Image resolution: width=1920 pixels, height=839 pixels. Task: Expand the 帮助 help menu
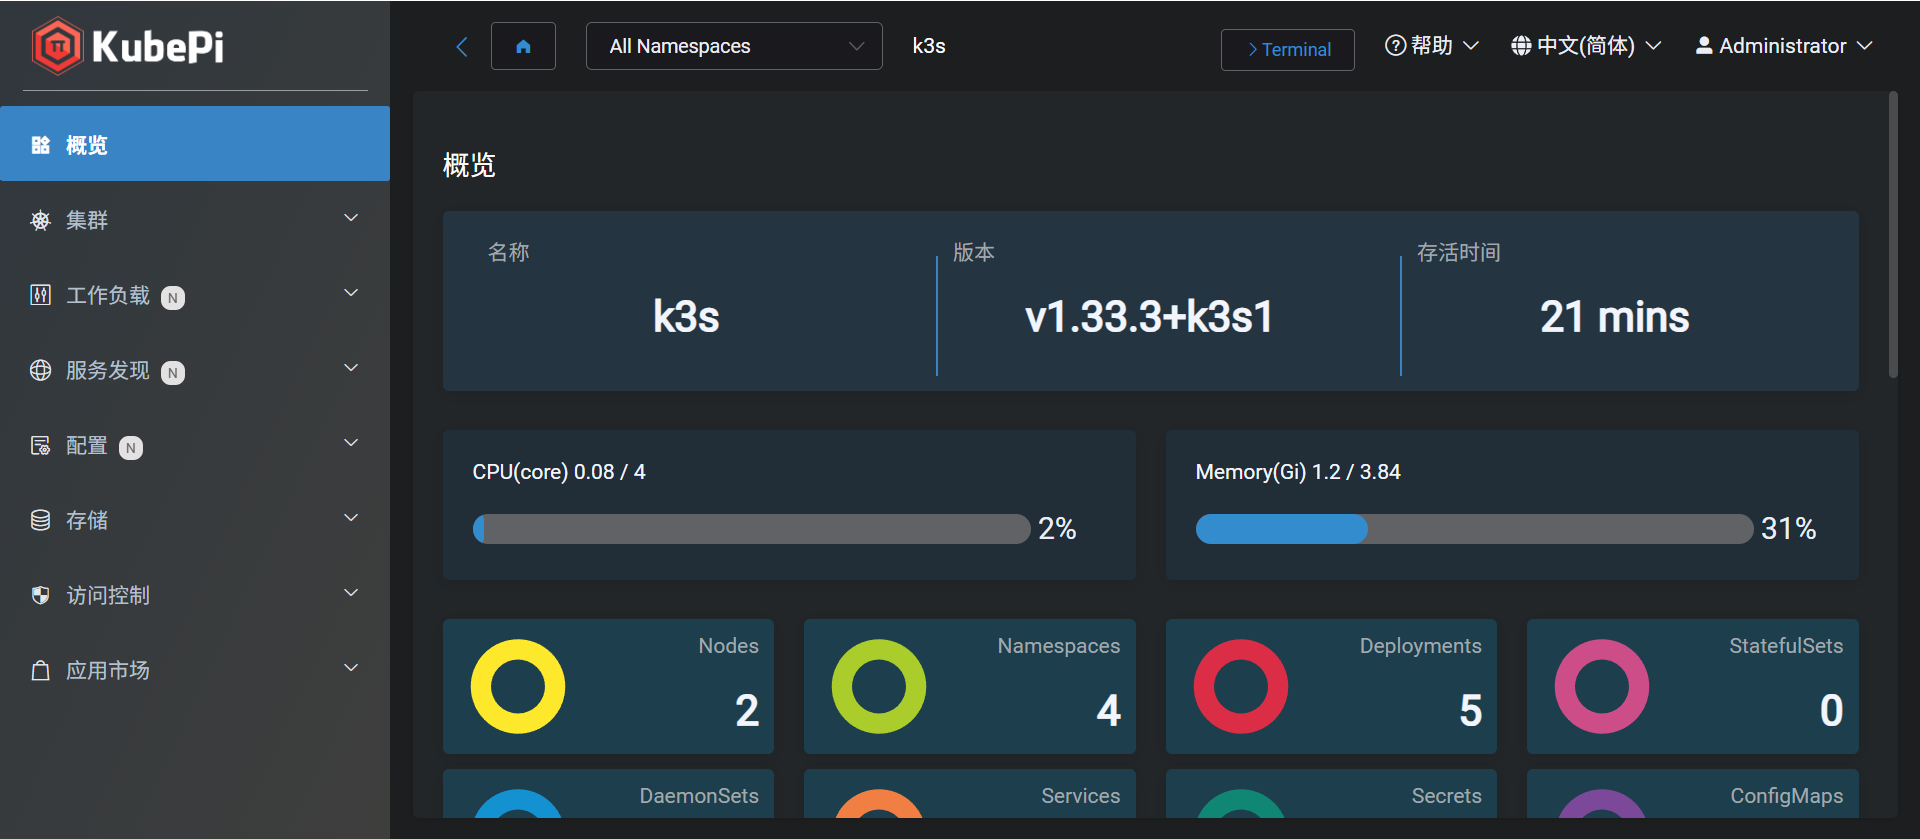[x=1431, y=46]
